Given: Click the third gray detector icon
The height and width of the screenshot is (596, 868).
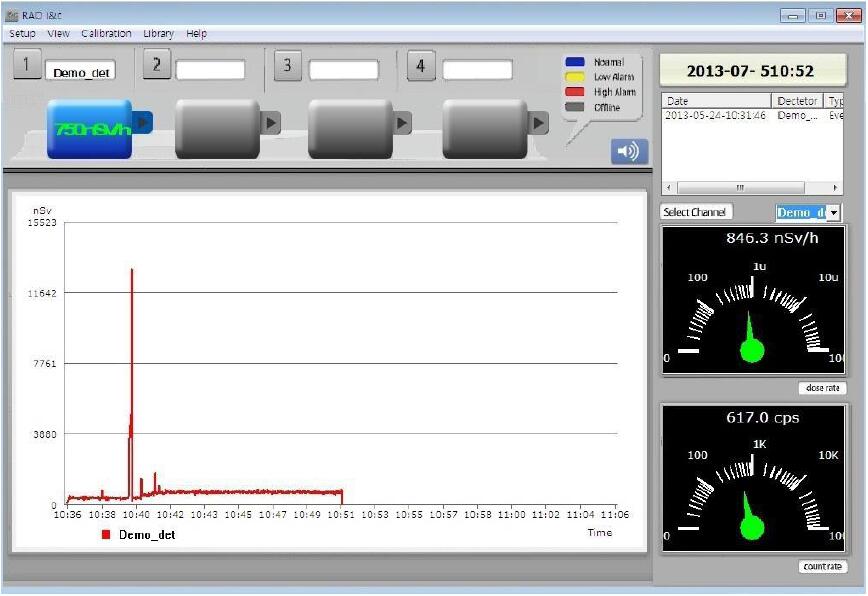Looking at the screenshot, I should 351,129.
